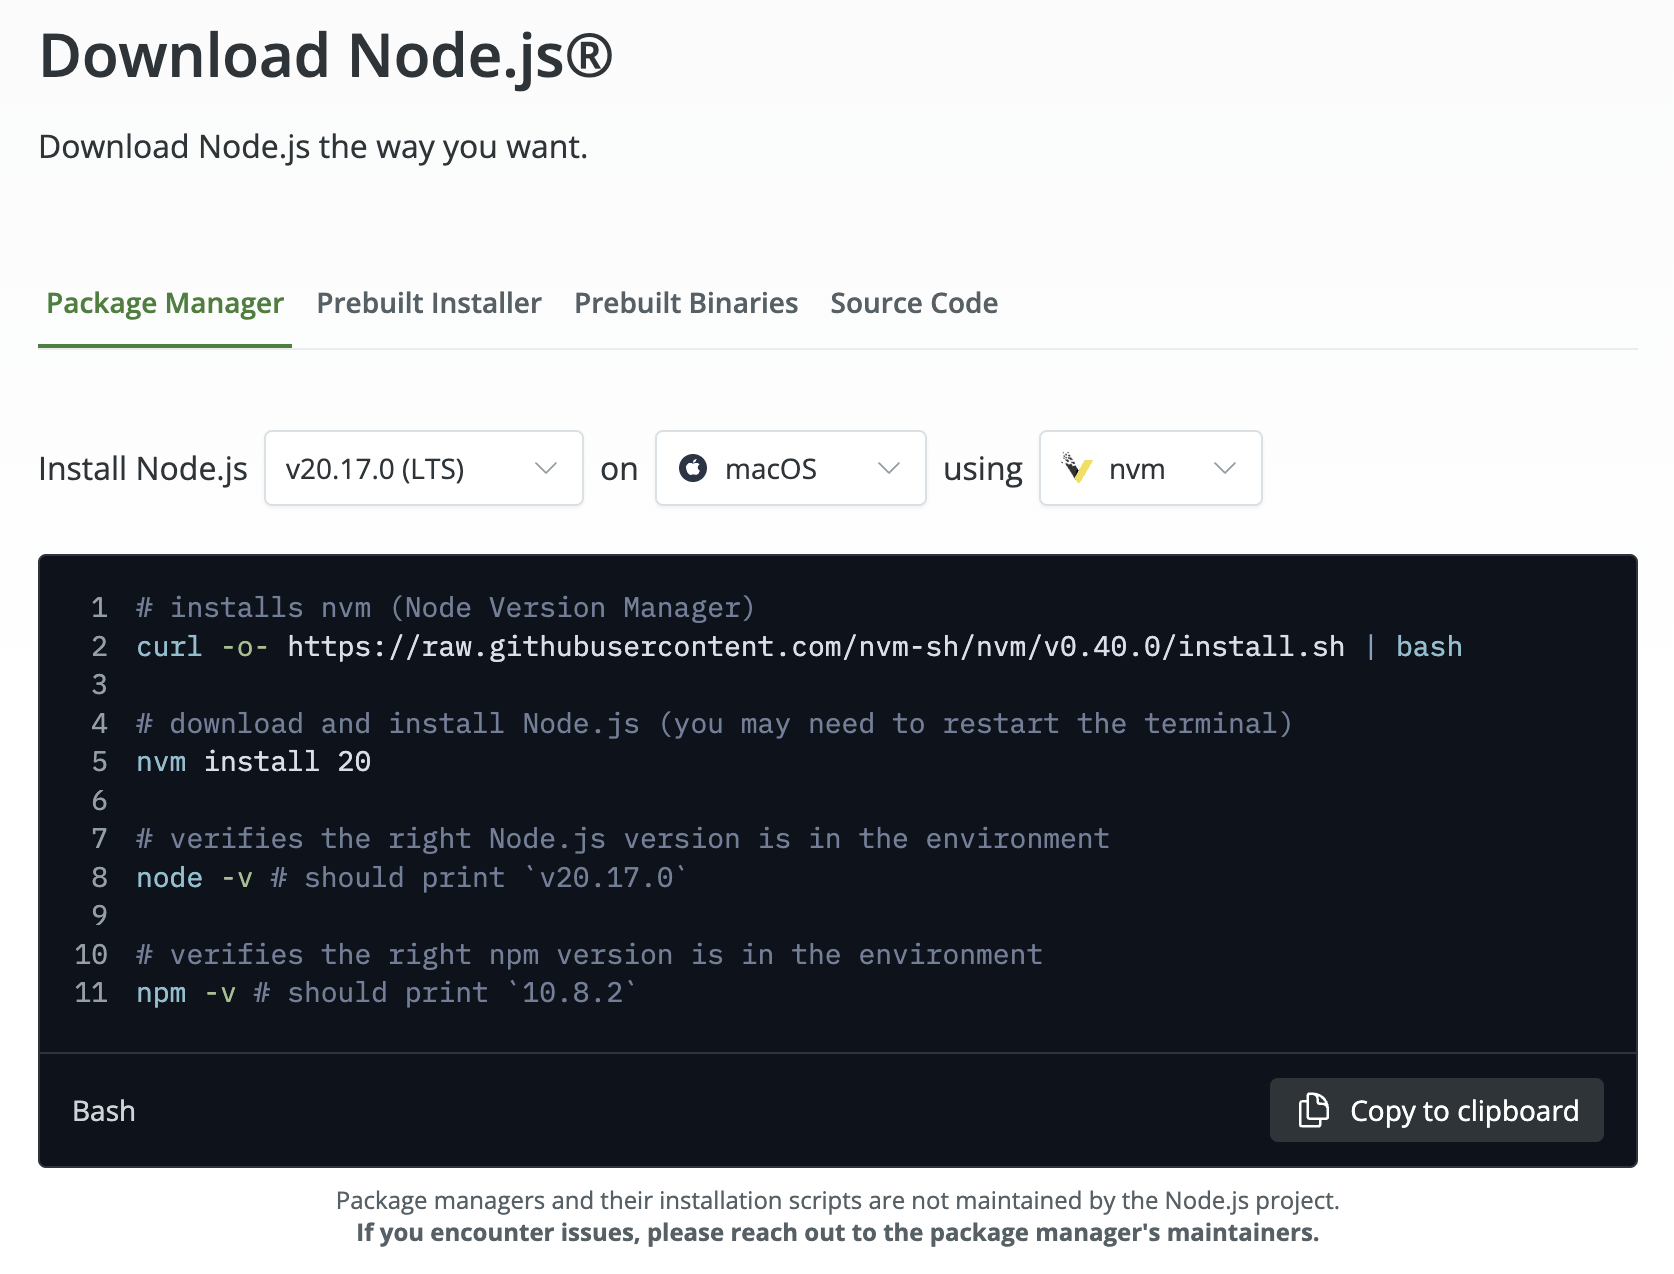Click the 'npm -v' command line
Screen dimensions: 1674x1274
coord(386,993)
